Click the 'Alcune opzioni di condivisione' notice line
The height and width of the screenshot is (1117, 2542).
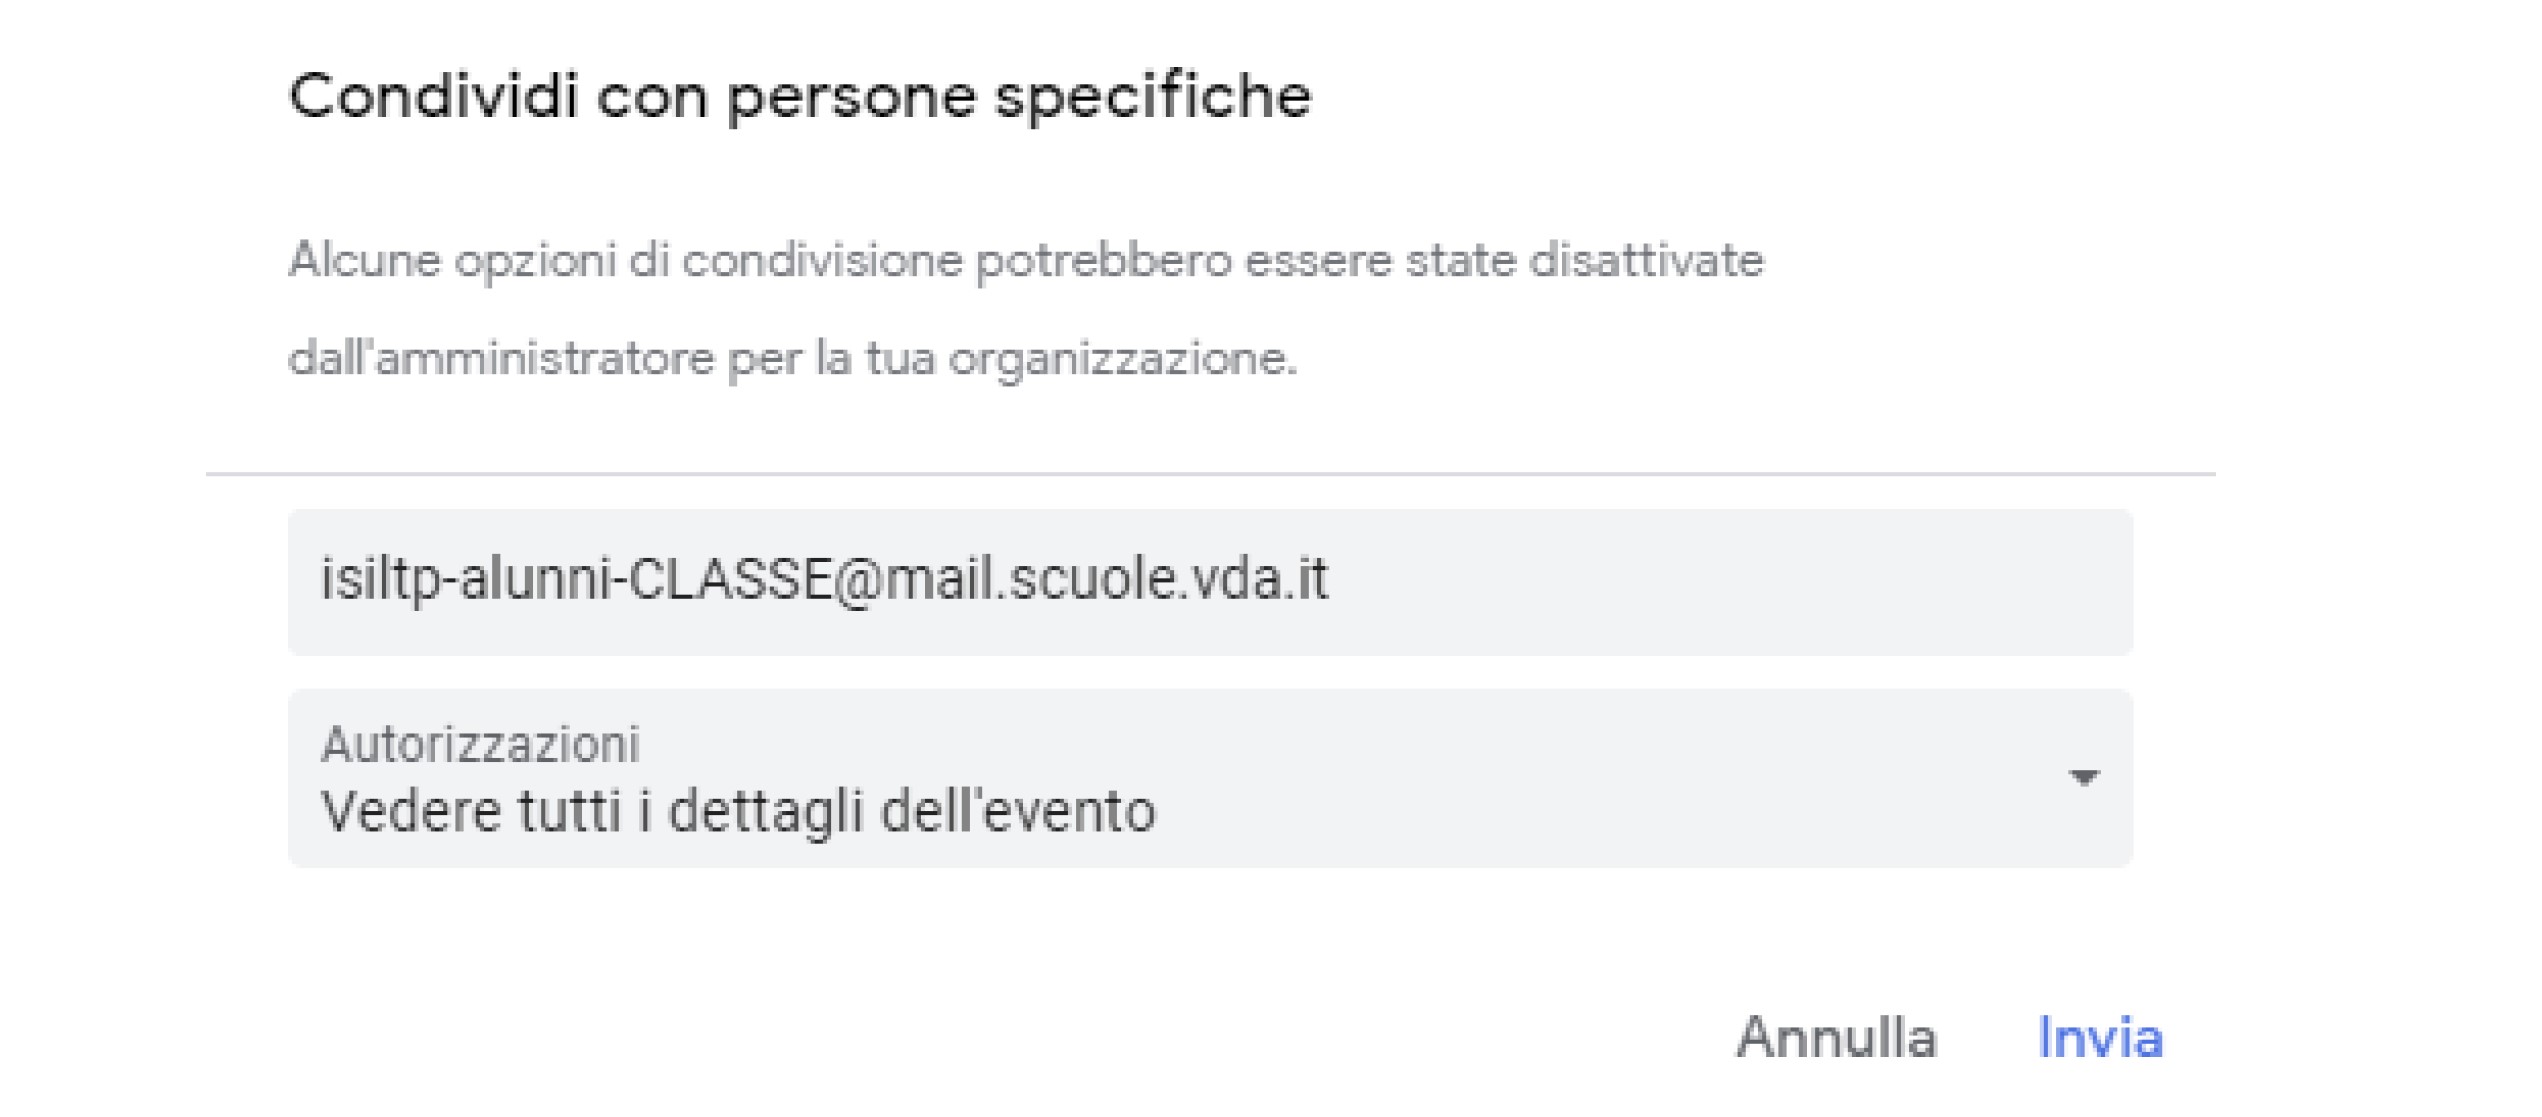pos(1026,261)
